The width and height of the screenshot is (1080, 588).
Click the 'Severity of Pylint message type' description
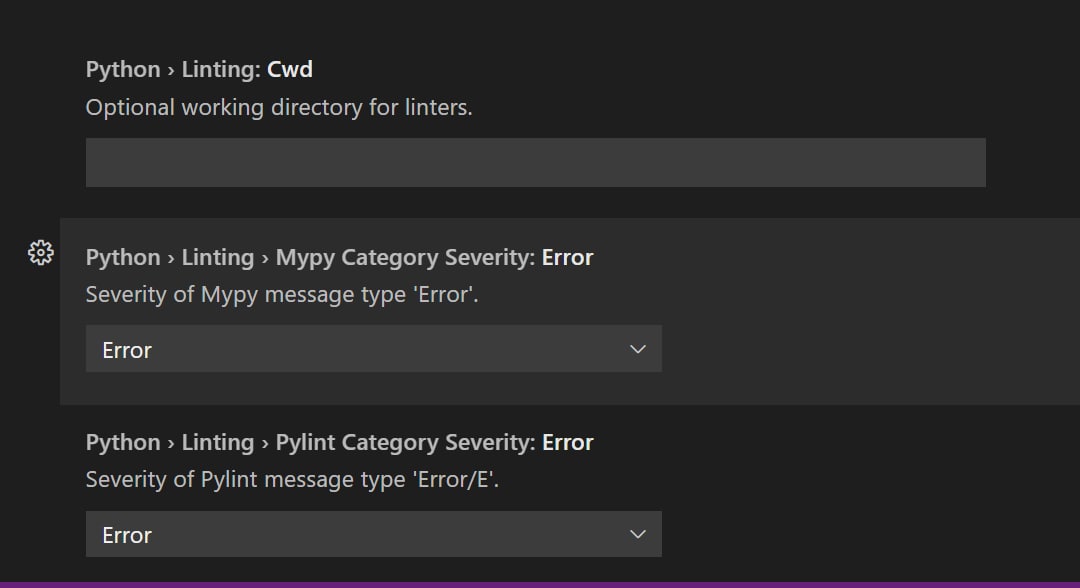(x=292, y=480)
